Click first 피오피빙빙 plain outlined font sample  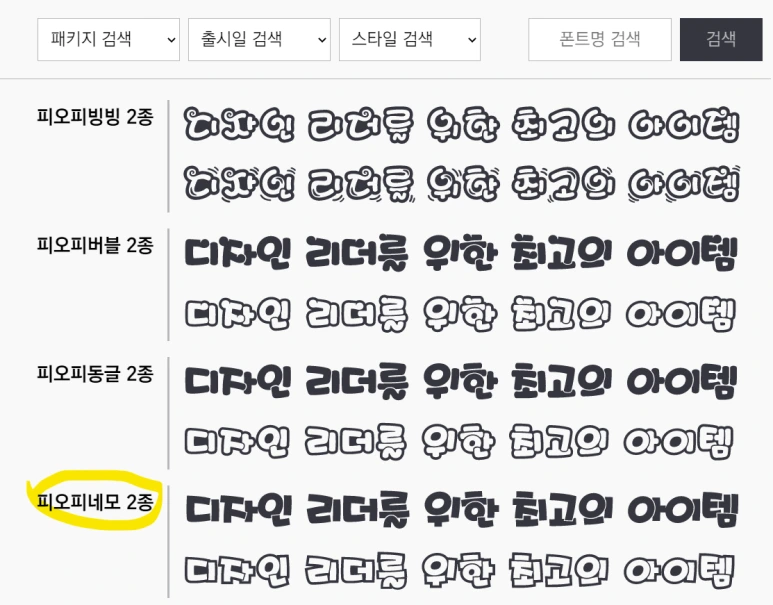461,125
